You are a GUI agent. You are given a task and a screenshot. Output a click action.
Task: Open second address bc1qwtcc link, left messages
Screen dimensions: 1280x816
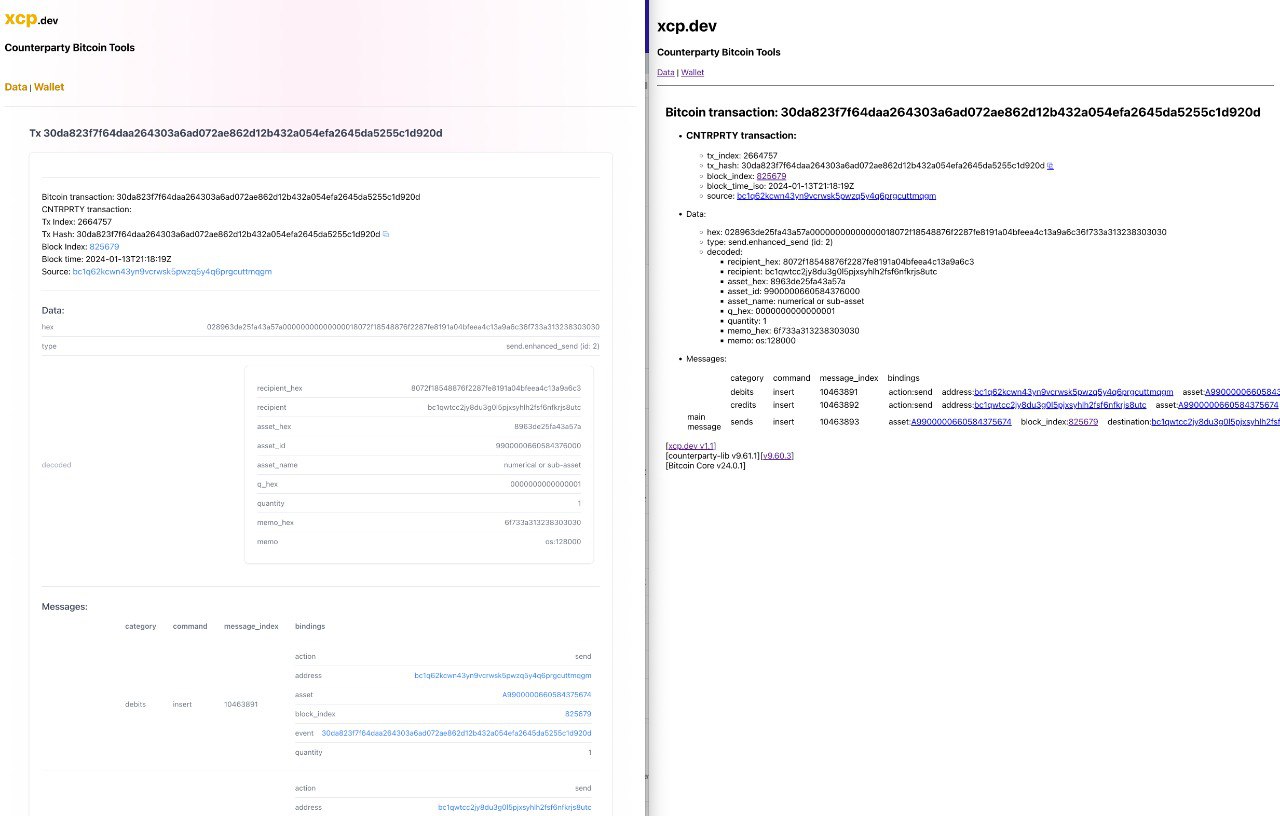(514, 807)
